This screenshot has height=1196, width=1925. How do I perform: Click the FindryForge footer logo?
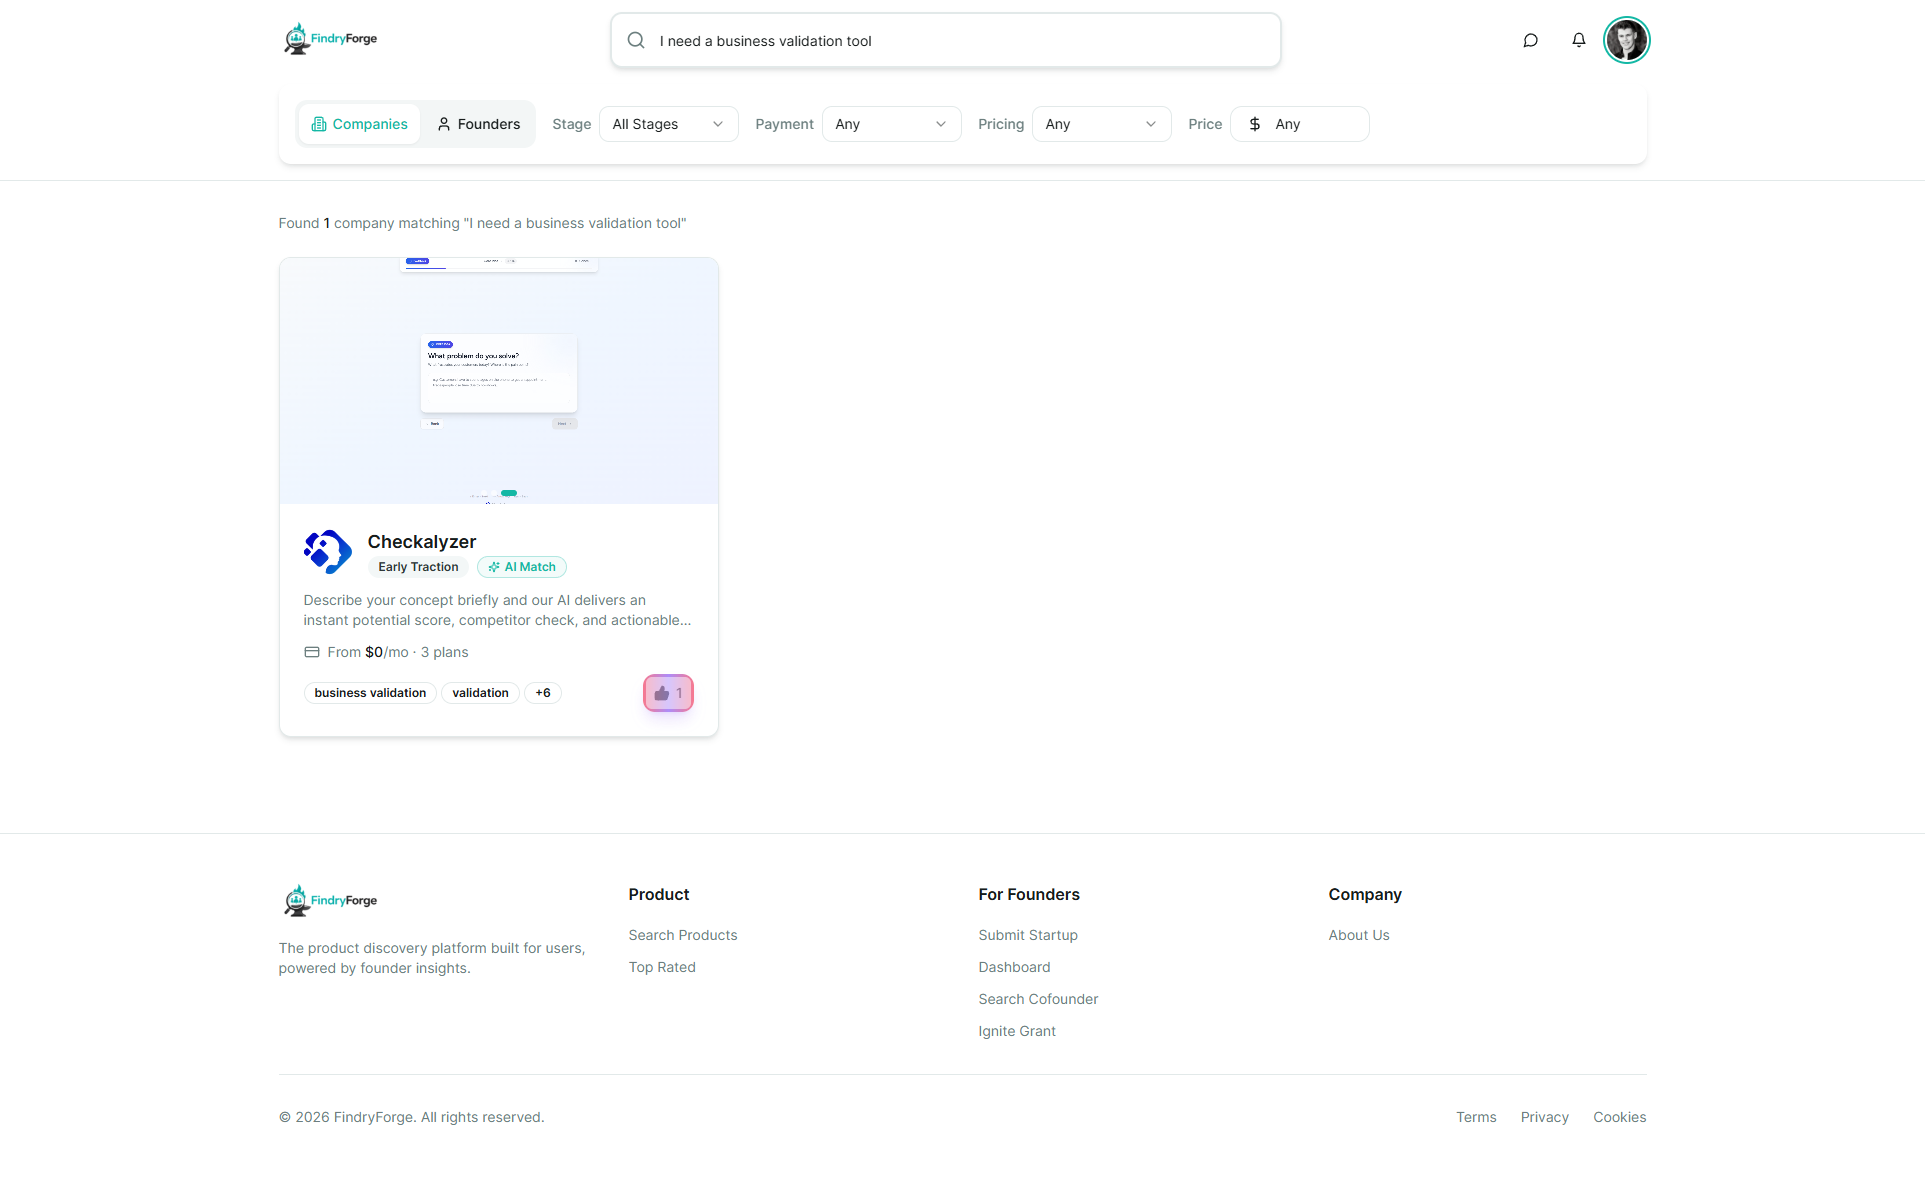330,901
